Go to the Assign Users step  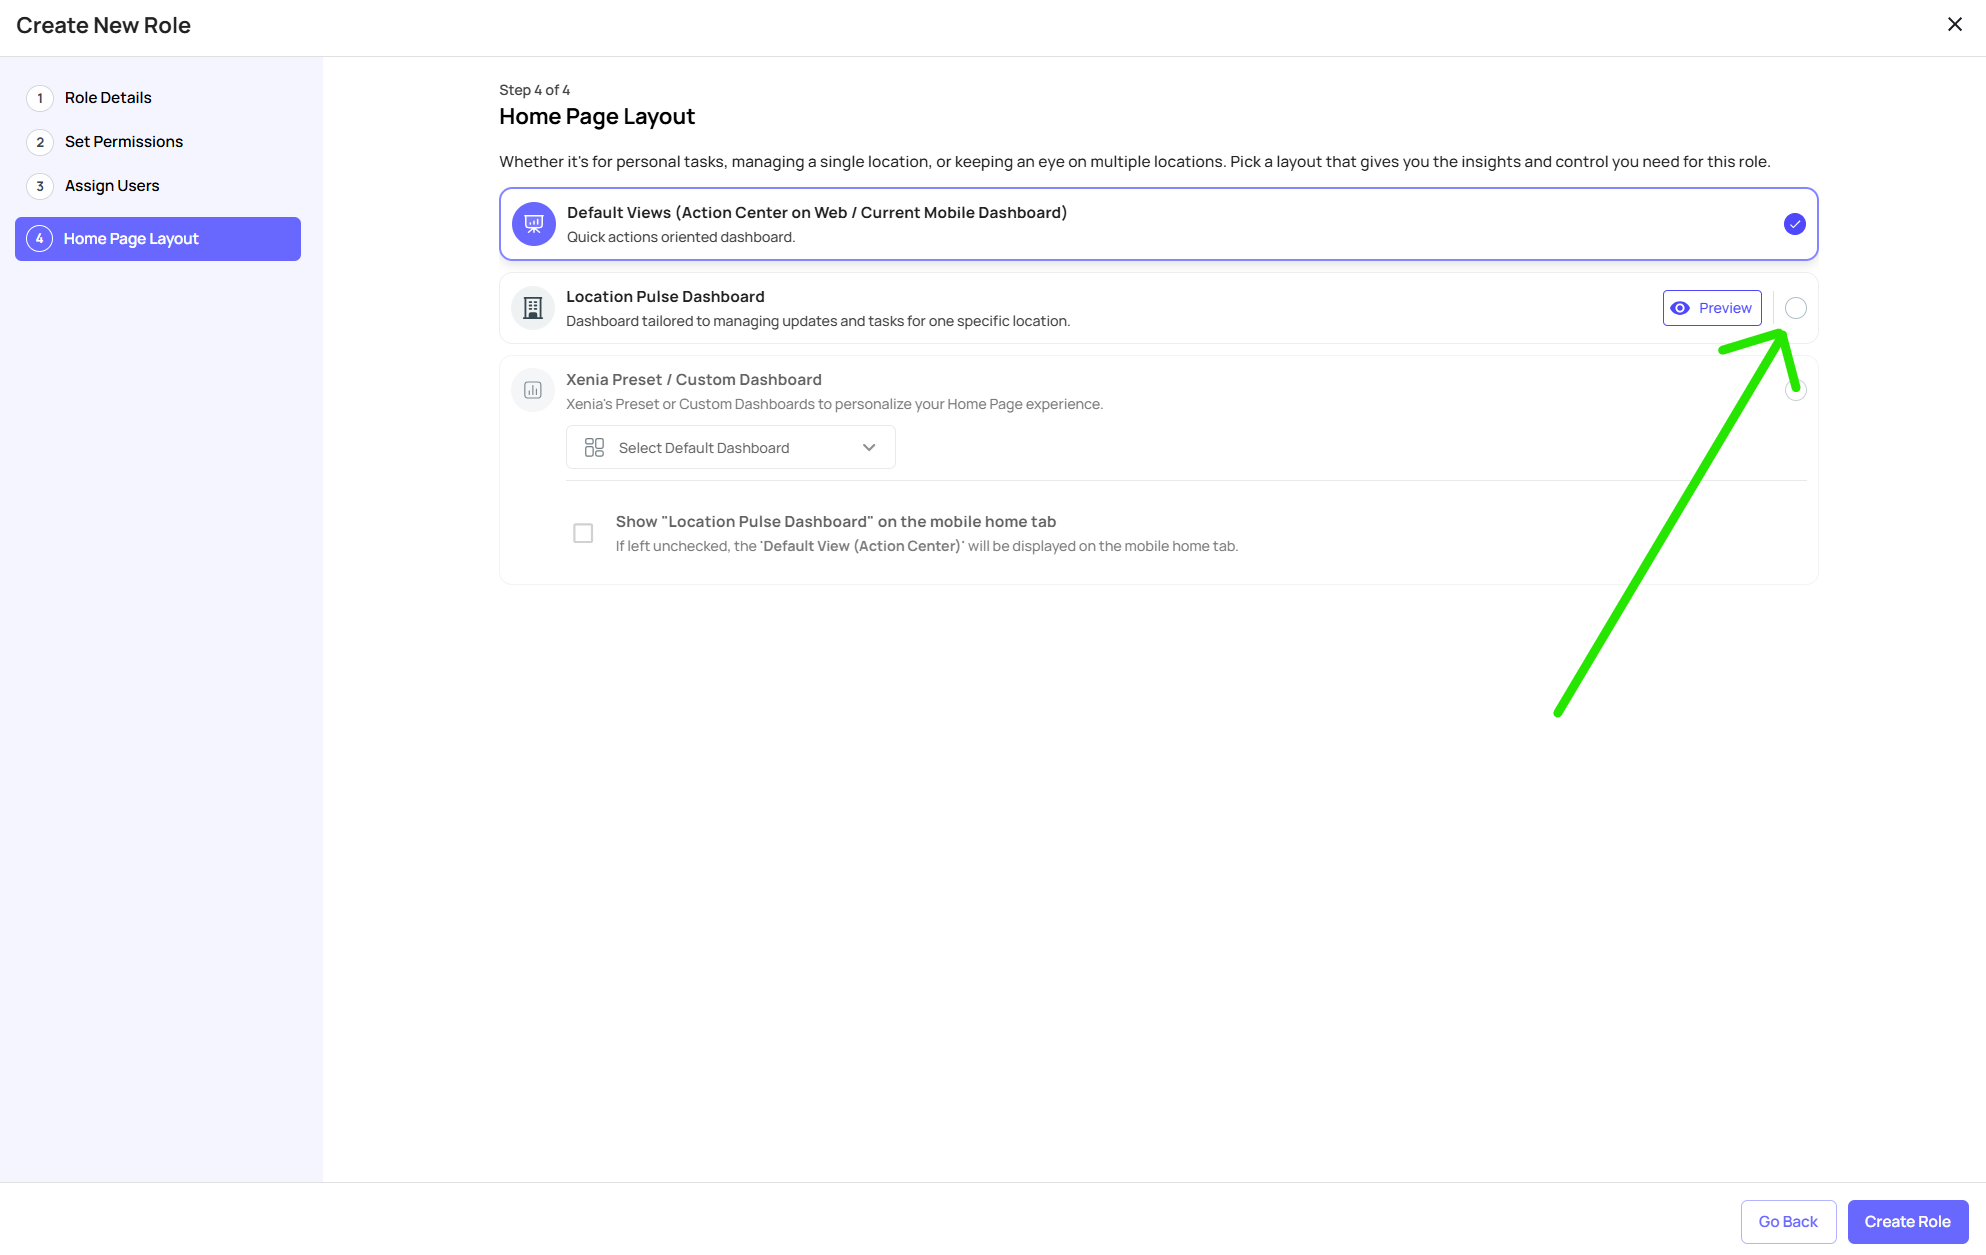point(112,186)
